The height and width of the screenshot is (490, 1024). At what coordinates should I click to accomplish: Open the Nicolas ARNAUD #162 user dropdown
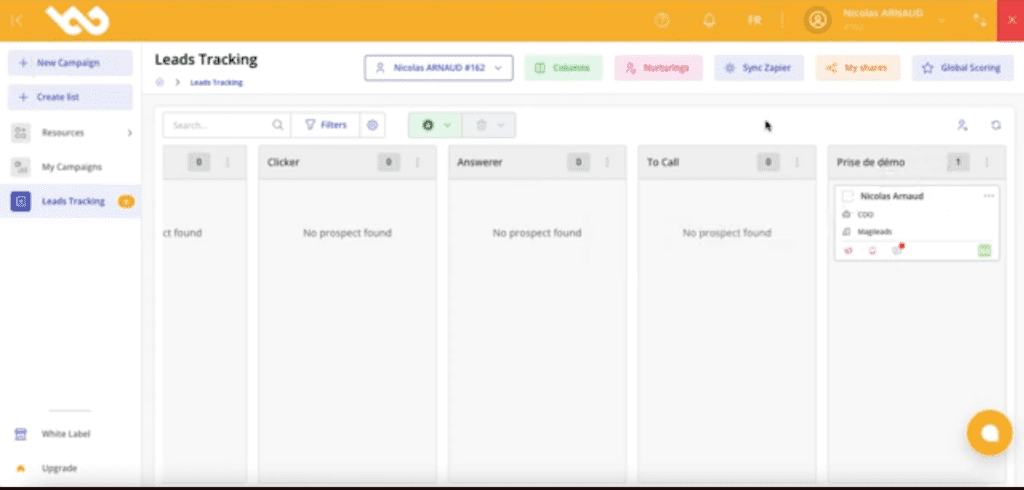click(439, 68)
